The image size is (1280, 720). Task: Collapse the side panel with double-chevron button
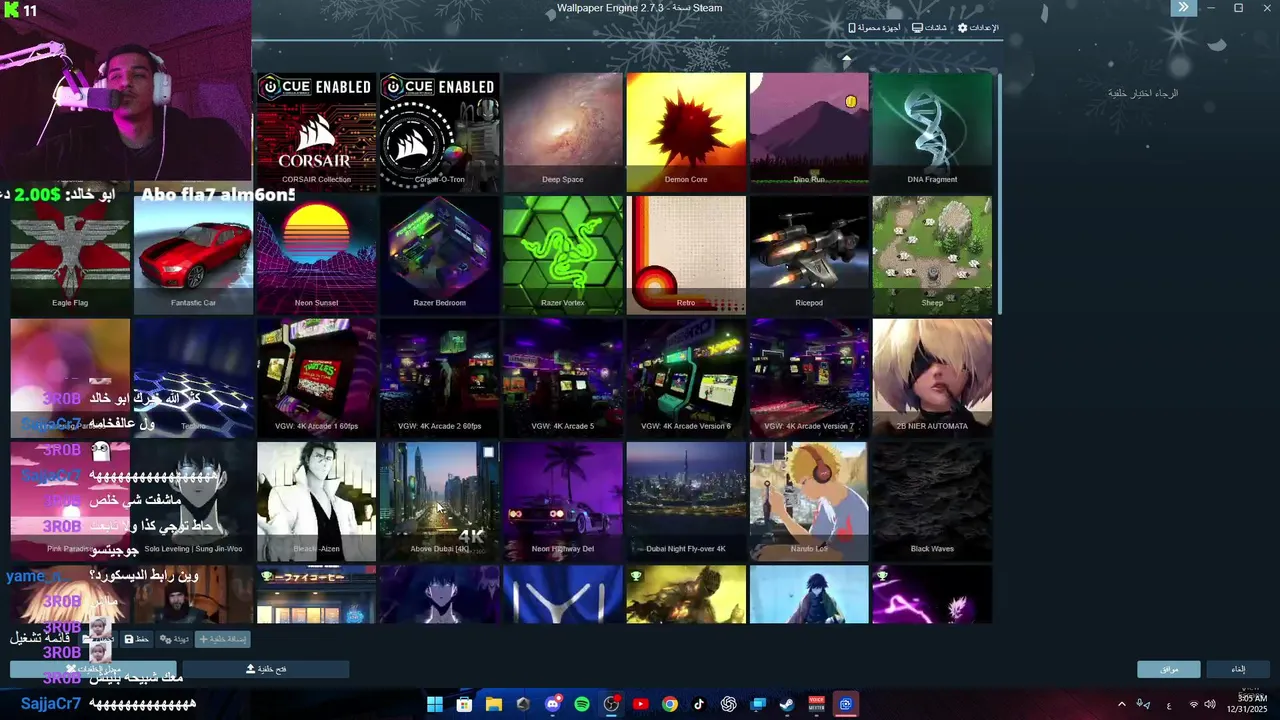pos(1183,8)
